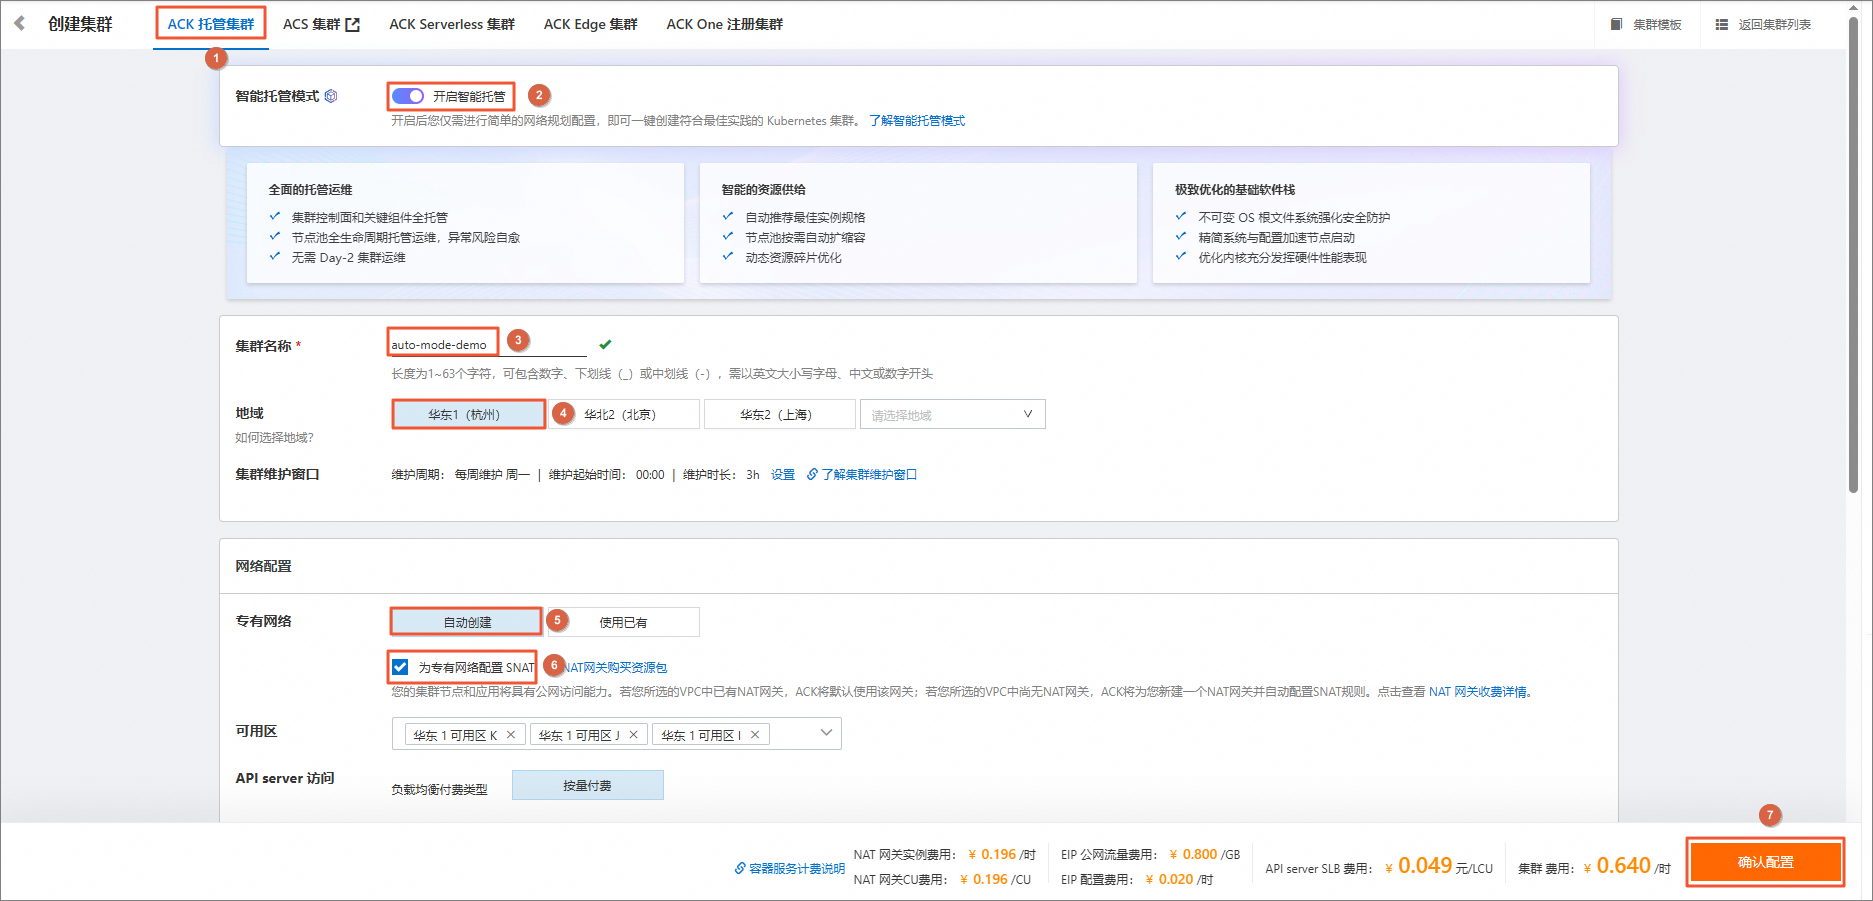Switch to ACK One 注册集群 tab
The height and width of the screenshot is (901, 1873).
pos(725,24)
